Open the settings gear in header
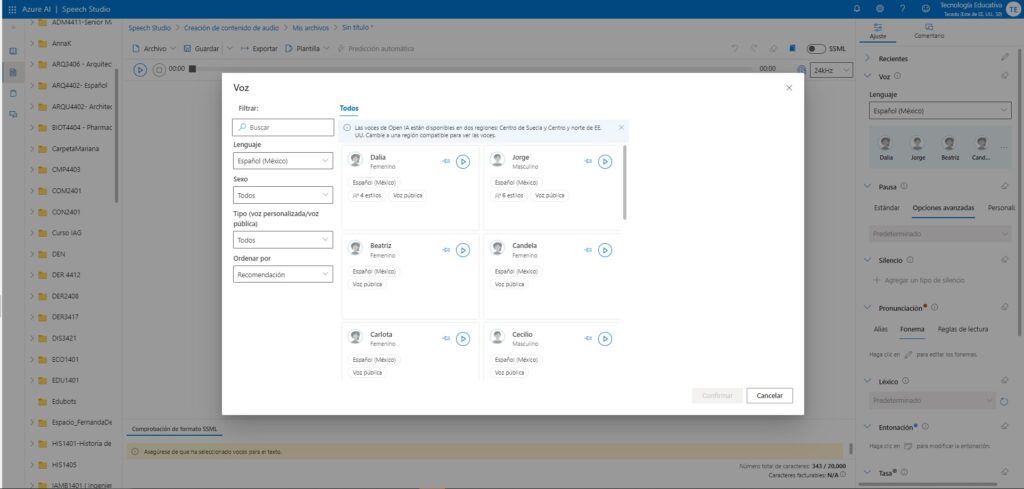This screenshot has width=1024, height=489. click(880, 8)
